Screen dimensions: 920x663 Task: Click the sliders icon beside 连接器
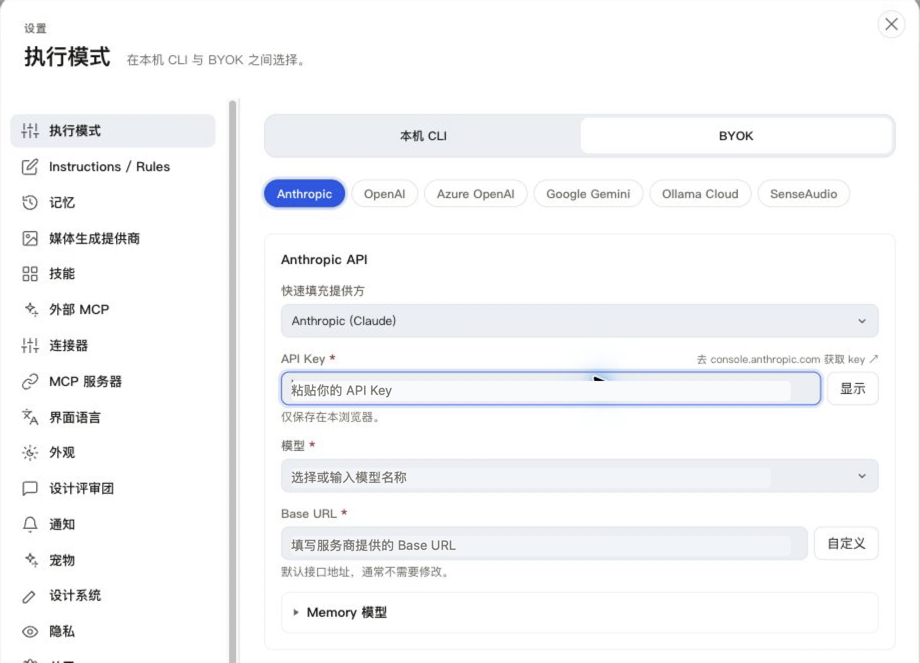click(x=30, y=346)
